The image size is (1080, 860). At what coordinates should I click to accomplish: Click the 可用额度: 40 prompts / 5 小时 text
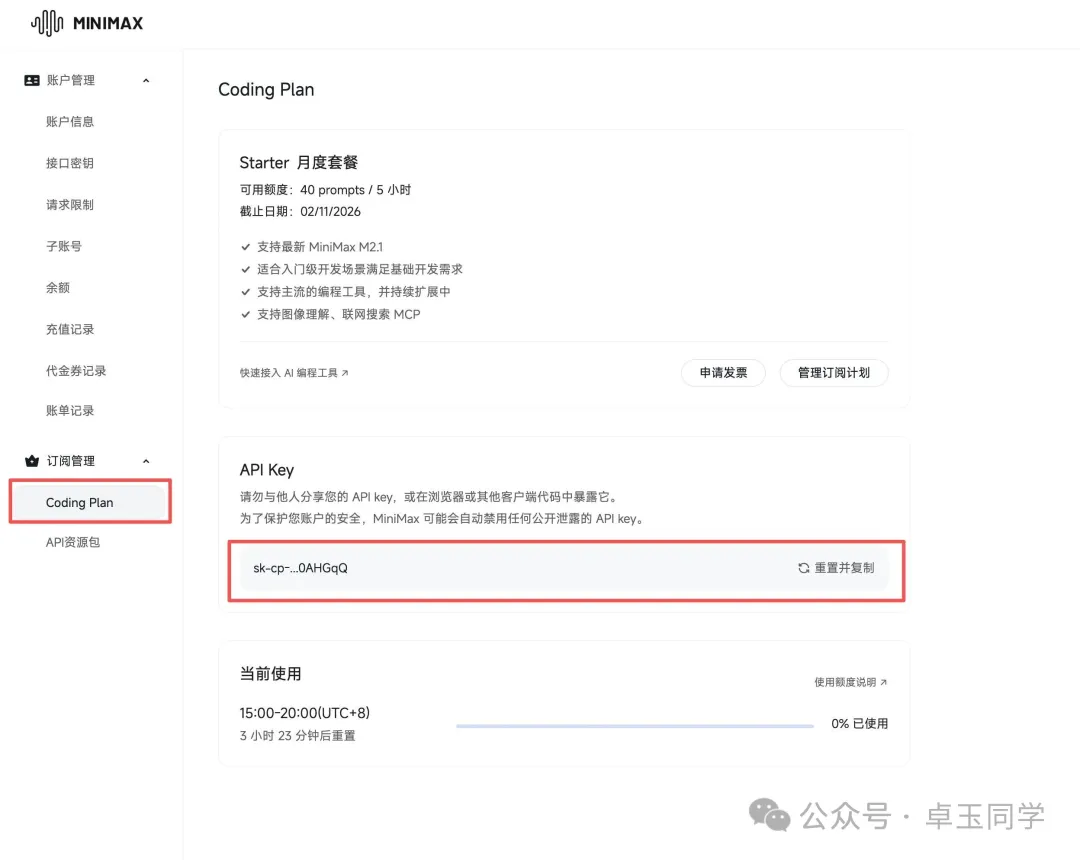pos(325,189)
